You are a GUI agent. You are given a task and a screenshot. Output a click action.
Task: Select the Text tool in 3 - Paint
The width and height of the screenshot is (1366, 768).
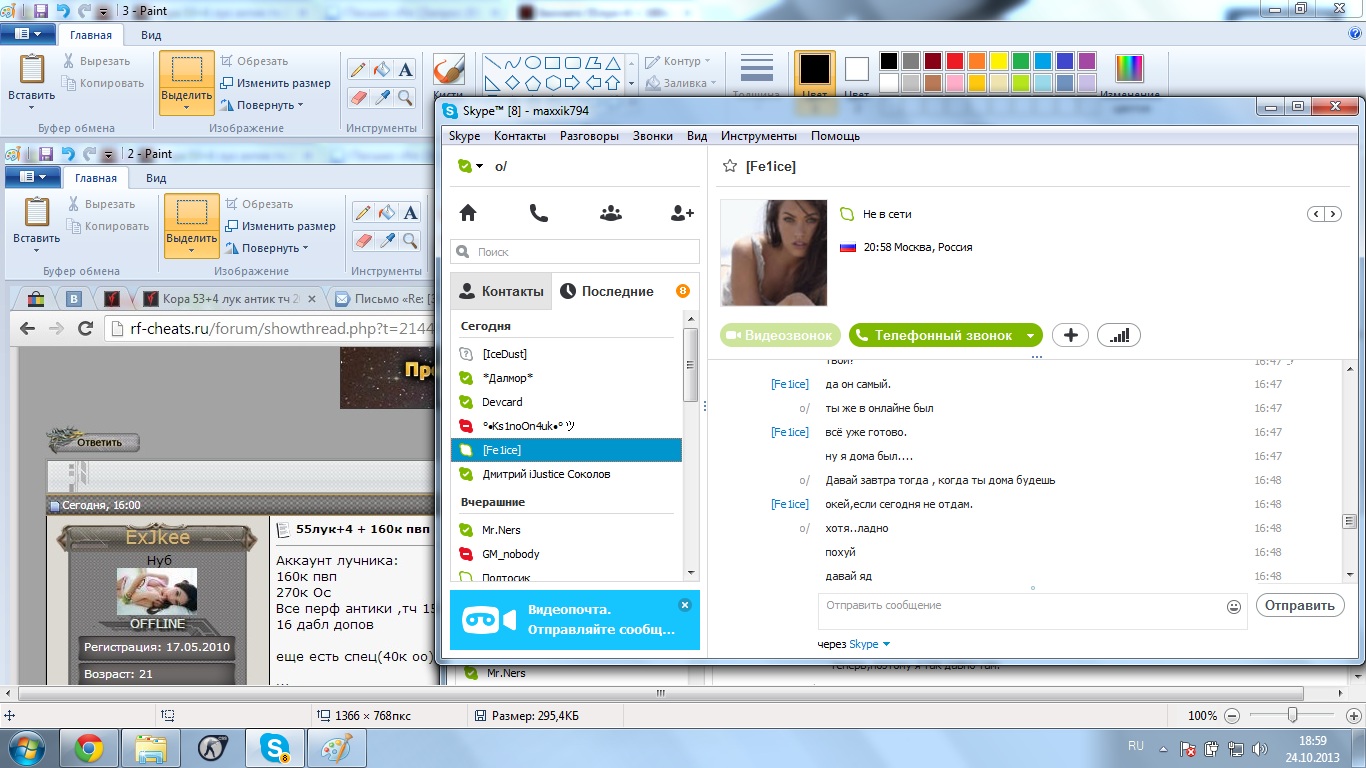[405, 70]
